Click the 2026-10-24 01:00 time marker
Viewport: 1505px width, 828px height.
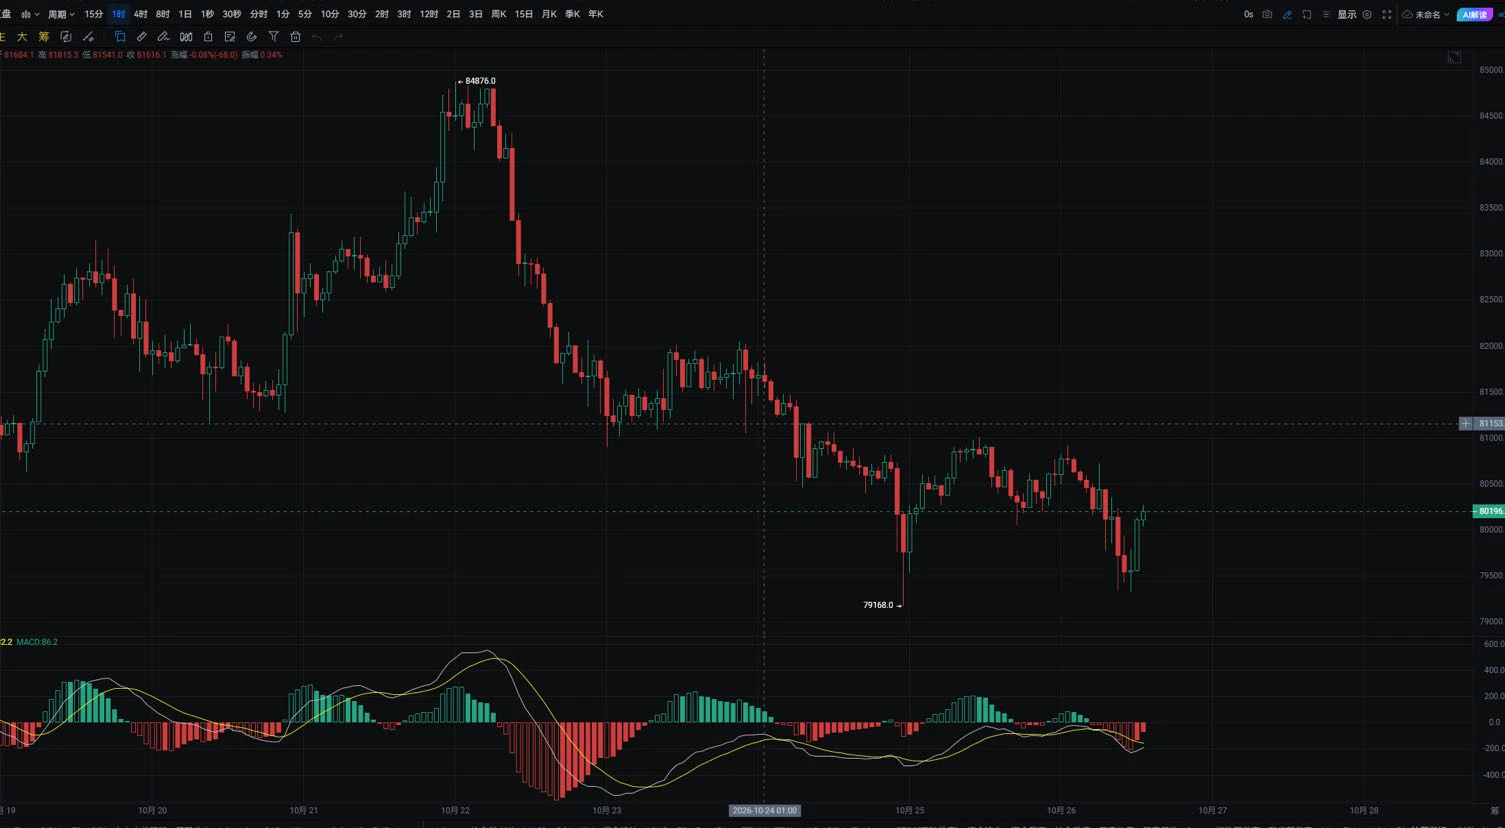click(x=764, y=810)
